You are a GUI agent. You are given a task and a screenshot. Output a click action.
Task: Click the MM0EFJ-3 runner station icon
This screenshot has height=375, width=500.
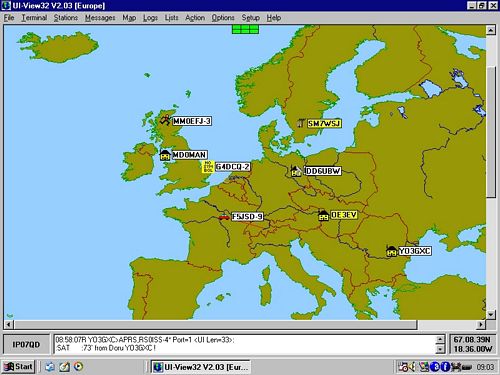tap(165, 120)
